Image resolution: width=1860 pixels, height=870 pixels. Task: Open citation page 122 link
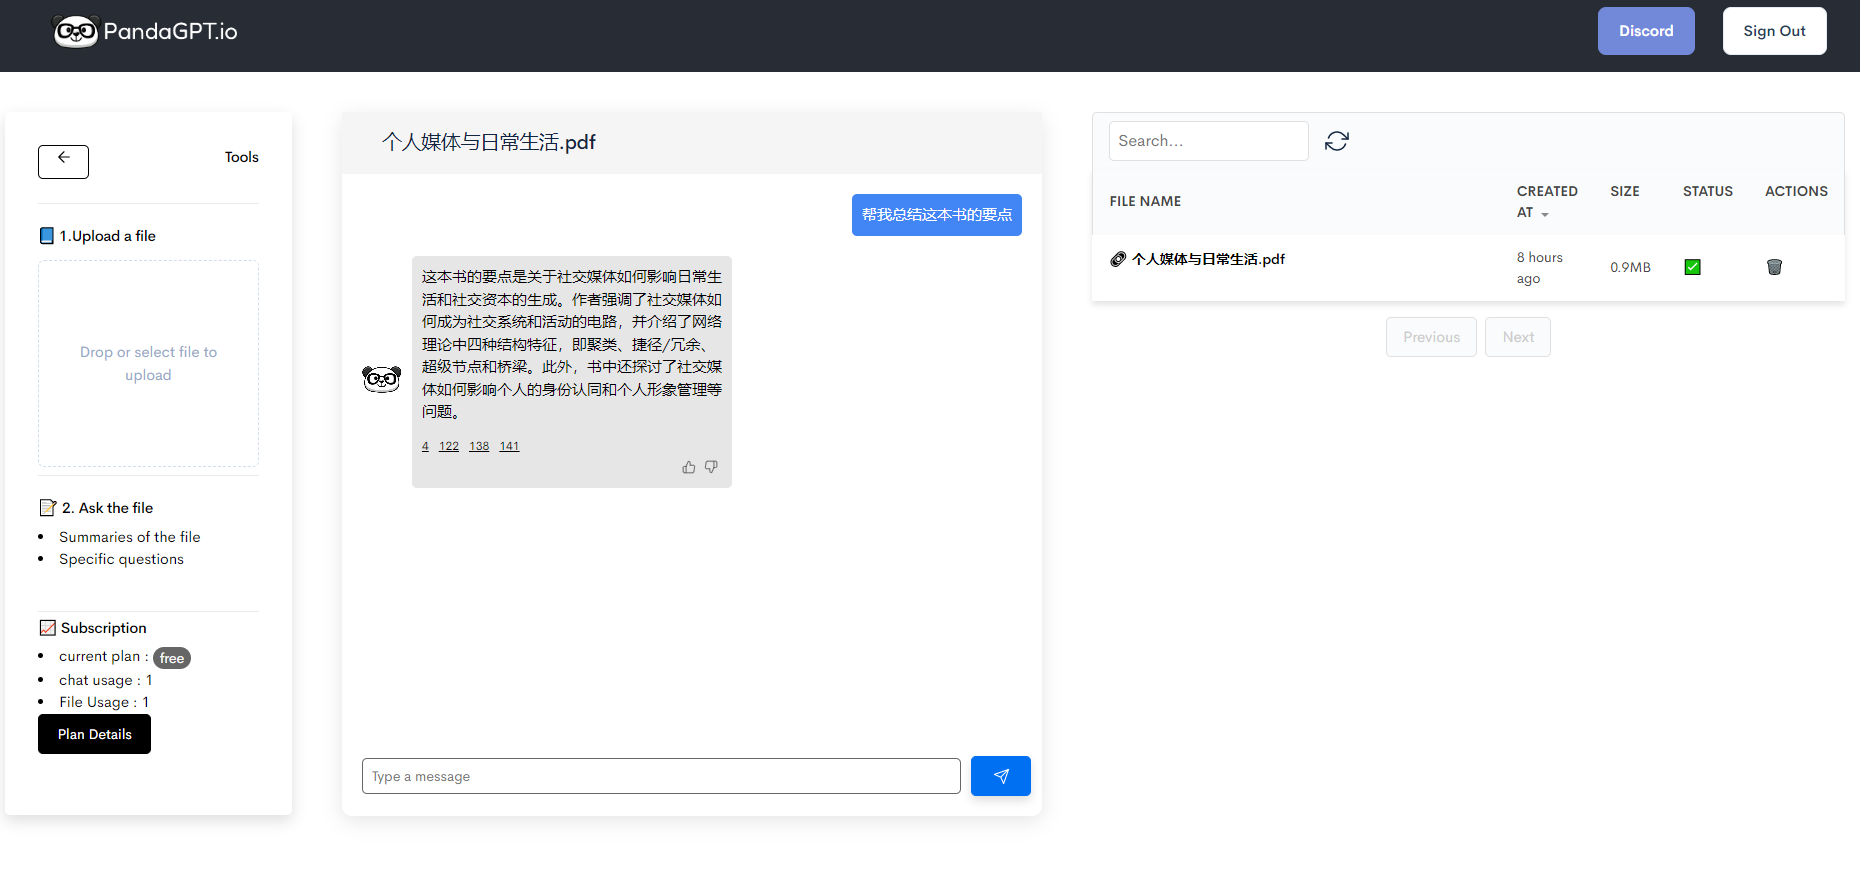pyautogui.click(x=449, y=446)
